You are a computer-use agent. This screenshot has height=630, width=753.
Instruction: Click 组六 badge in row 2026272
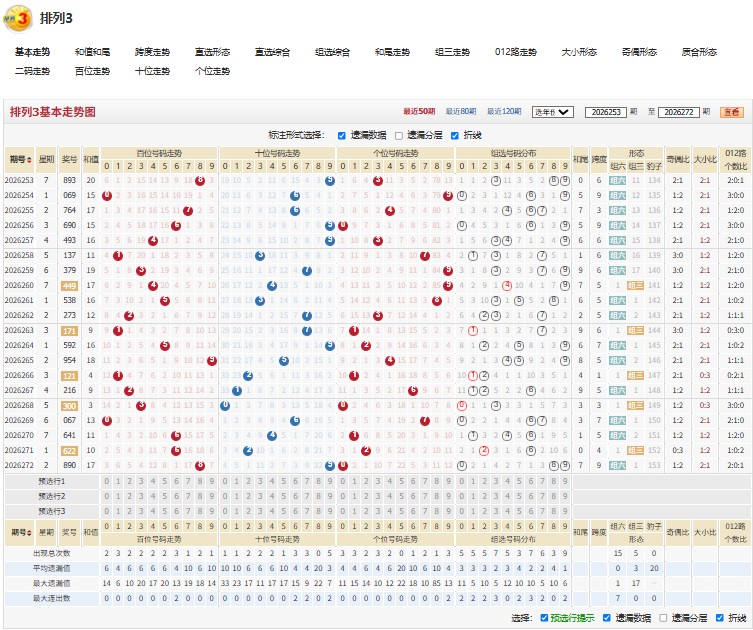tap(617, 465)
